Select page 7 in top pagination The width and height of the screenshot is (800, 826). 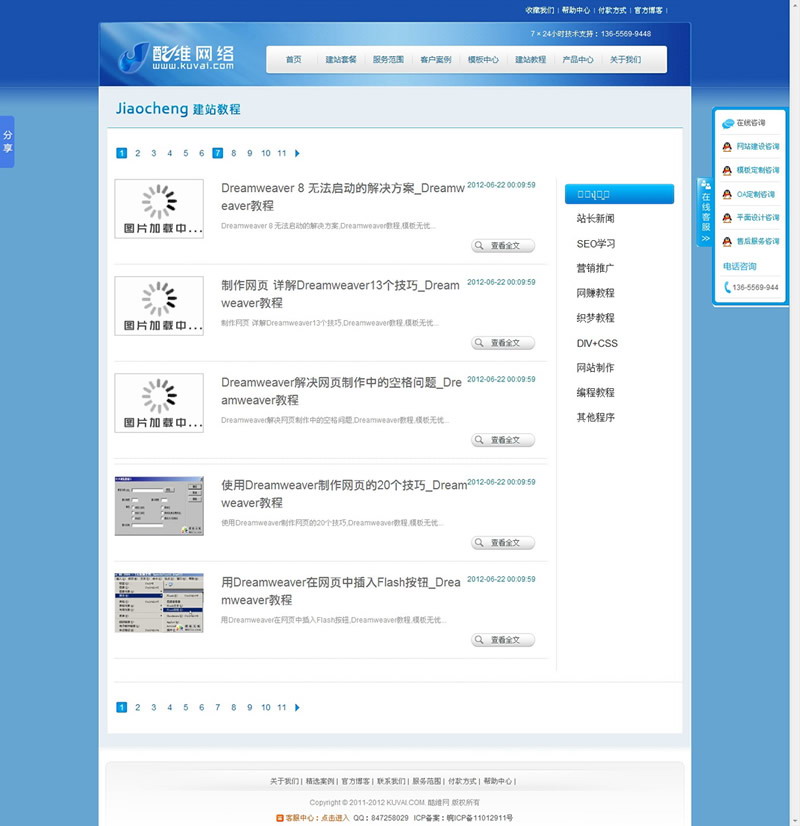pos(218,153)
